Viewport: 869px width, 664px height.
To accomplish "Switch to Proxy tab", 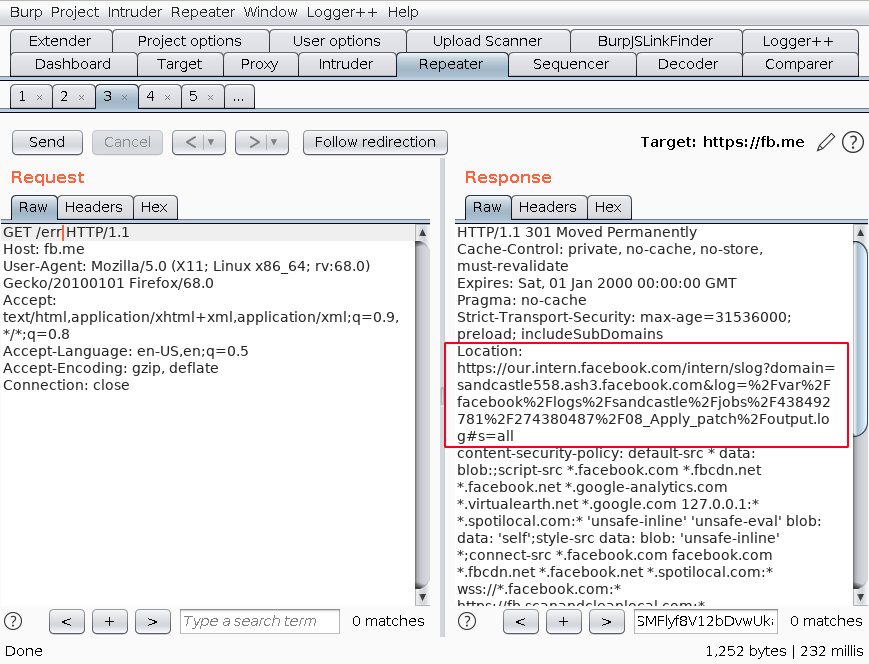I will click(260, 64).
